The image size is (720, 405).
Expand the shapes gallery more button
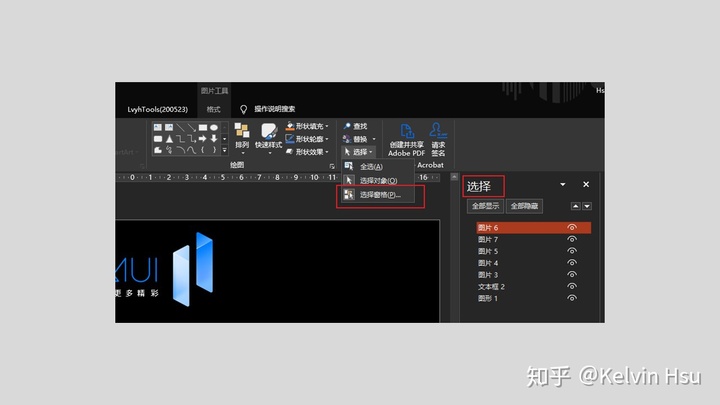(225, 150)
